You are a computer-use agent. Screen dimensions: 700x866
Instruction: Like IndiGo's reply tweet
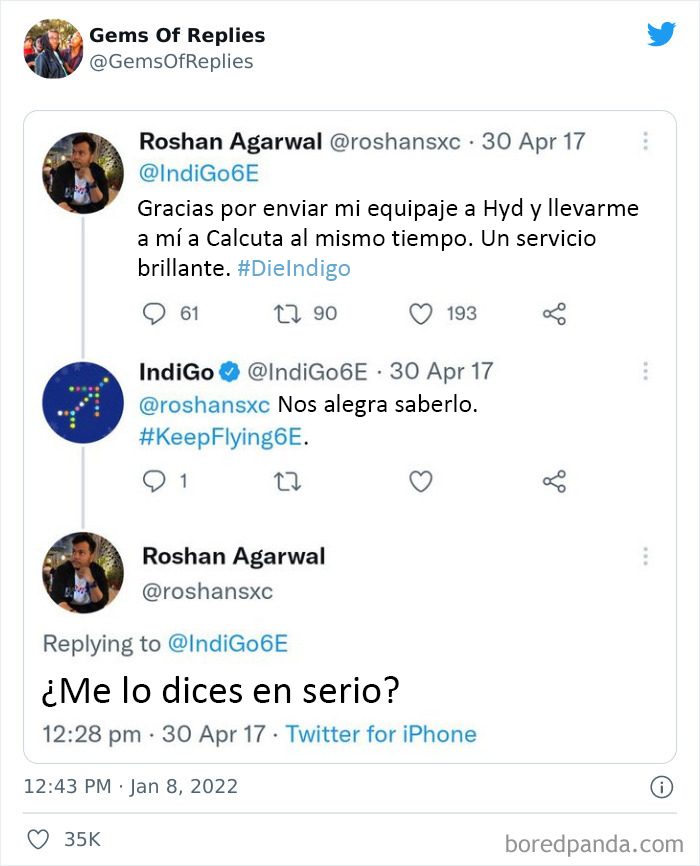pos(421,482)
